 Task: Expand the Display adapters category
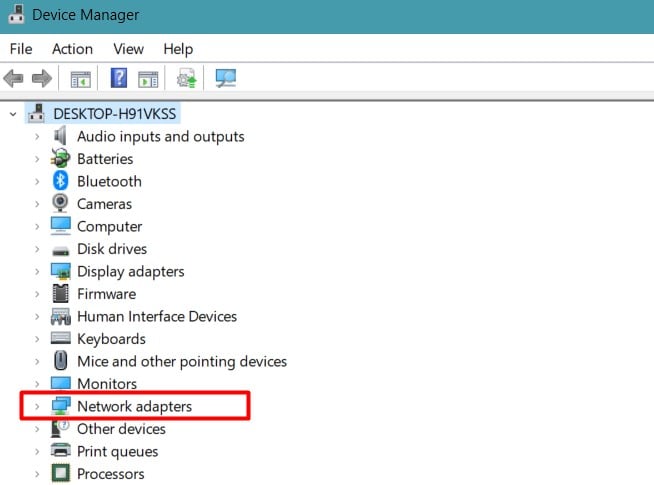pyautogui.click(x=37, y=271)
